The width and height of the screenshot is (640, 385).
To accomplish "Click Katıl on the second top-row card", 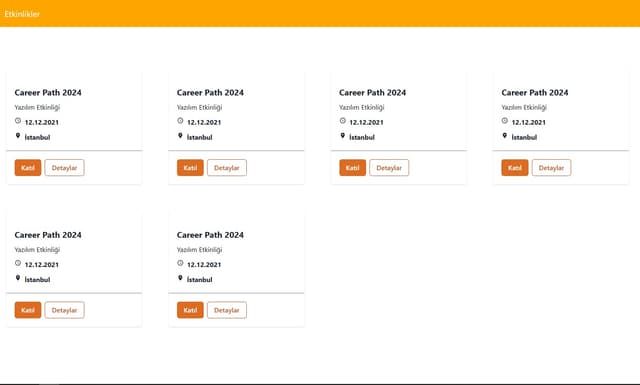I will [x=190, y=168].
